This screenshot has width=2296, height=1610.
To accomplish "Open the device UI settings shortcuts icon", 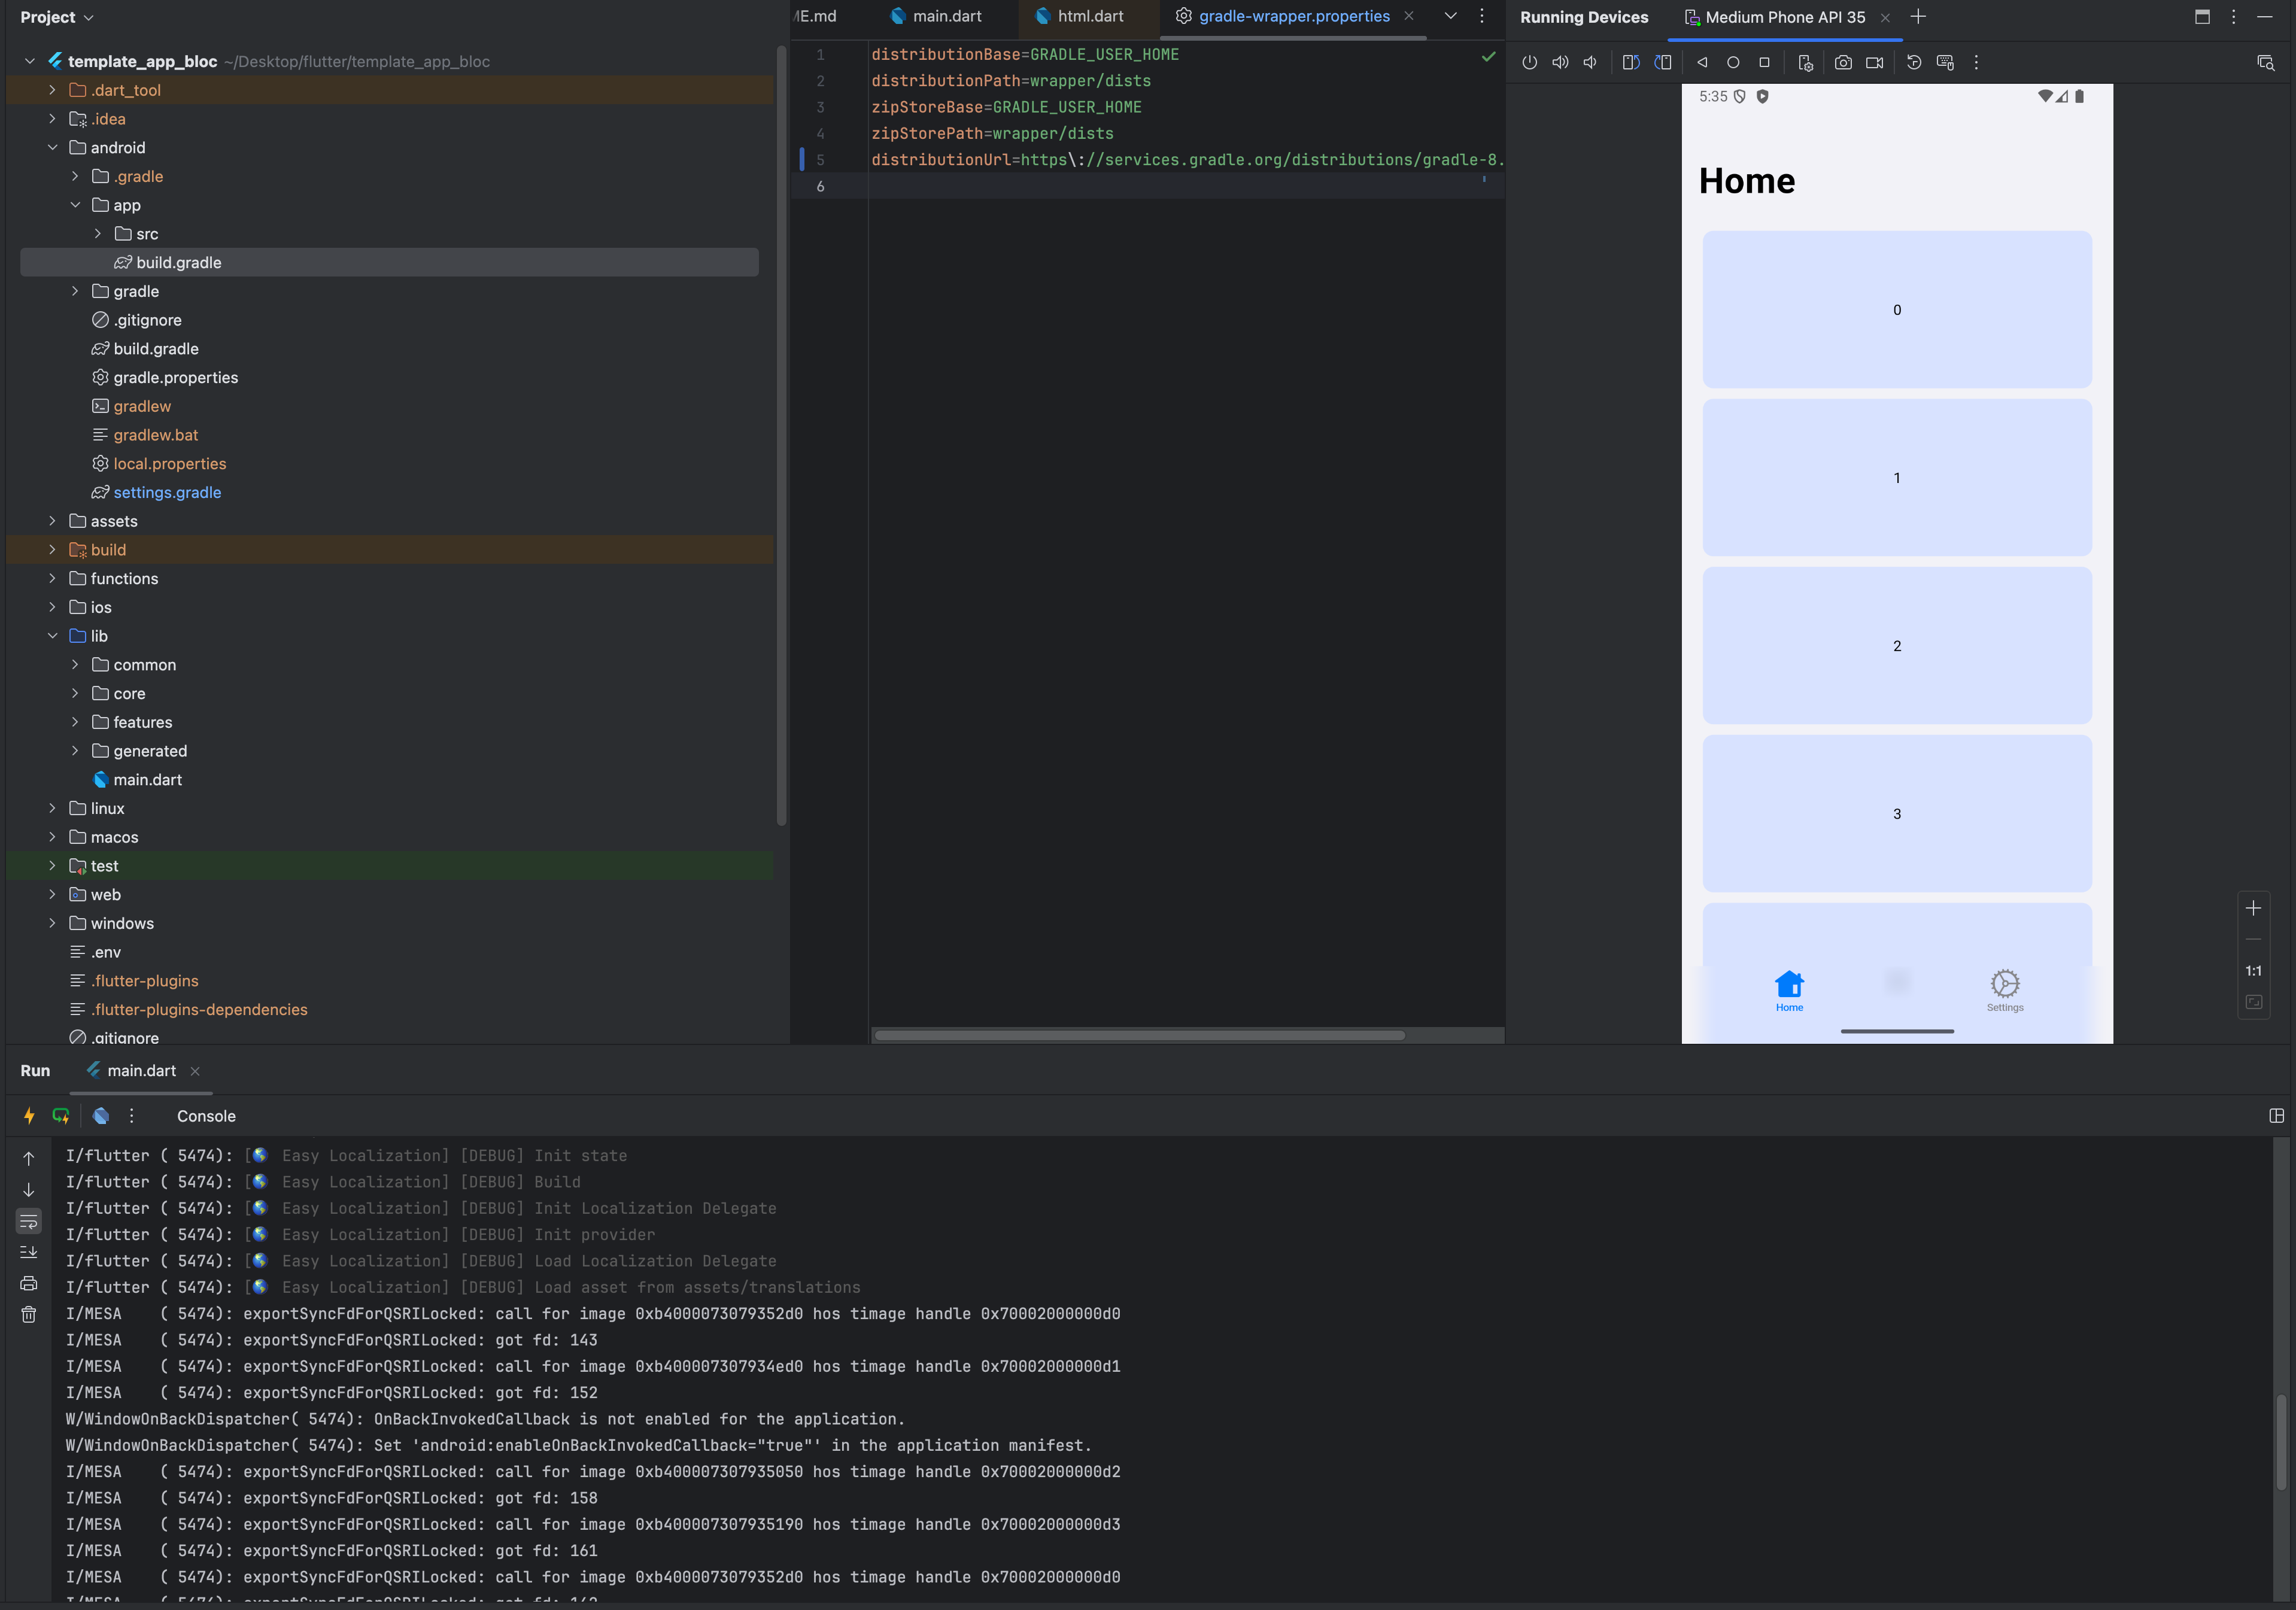I will (1805, 62).
